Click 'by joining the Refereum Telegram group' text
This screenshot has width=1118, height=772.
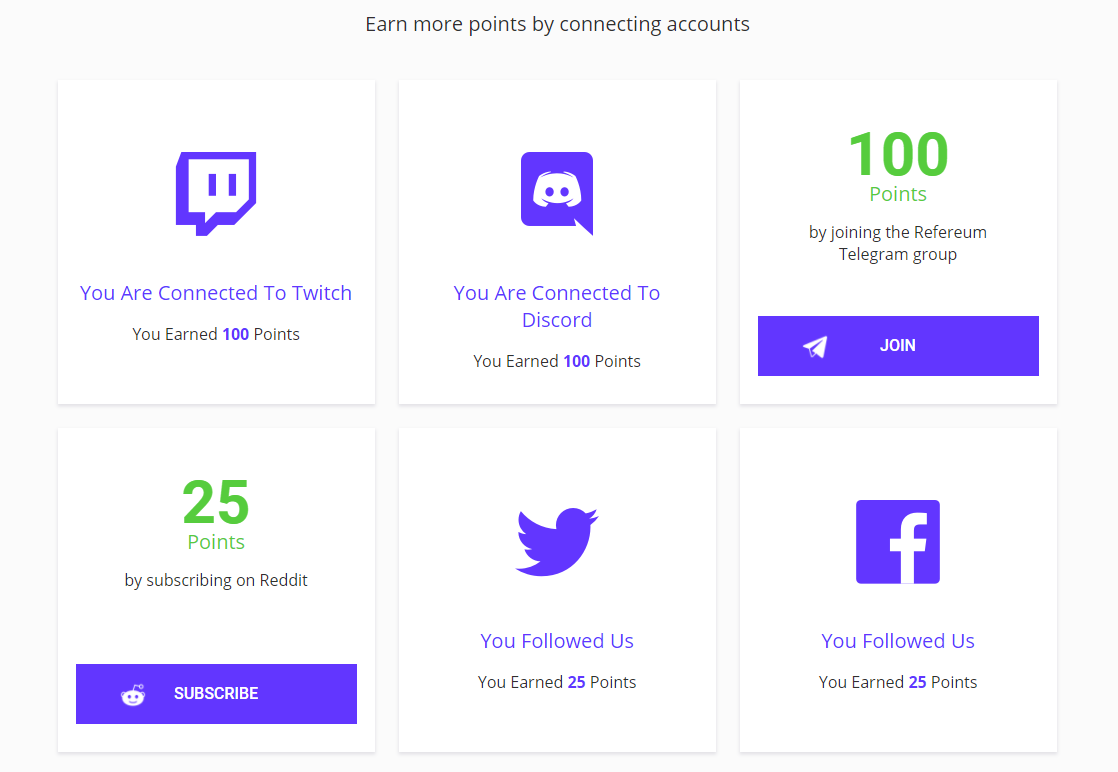click(x=898, y=243)
